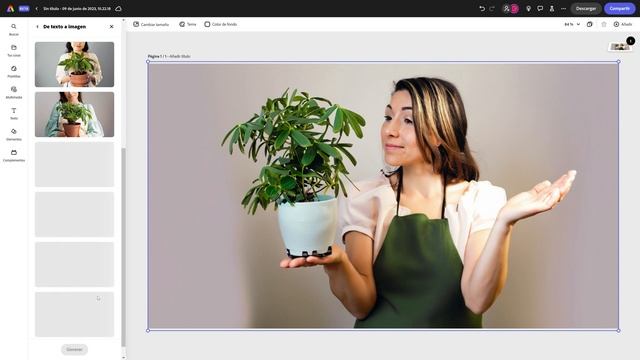Open the more options ellipsis menu
This screenshot has height=360, width=640.
coord(564,9)
